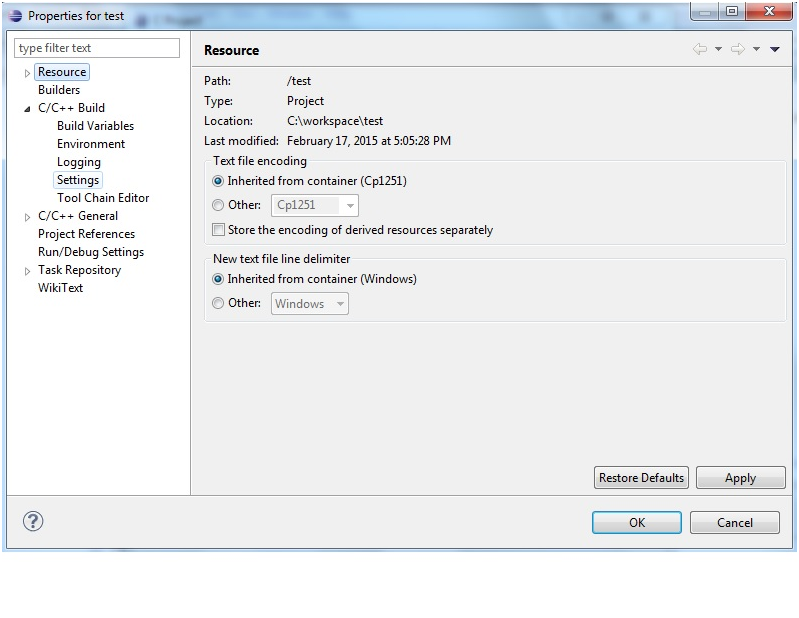
Task: Click the Apply button
Action: coord(740,478)
